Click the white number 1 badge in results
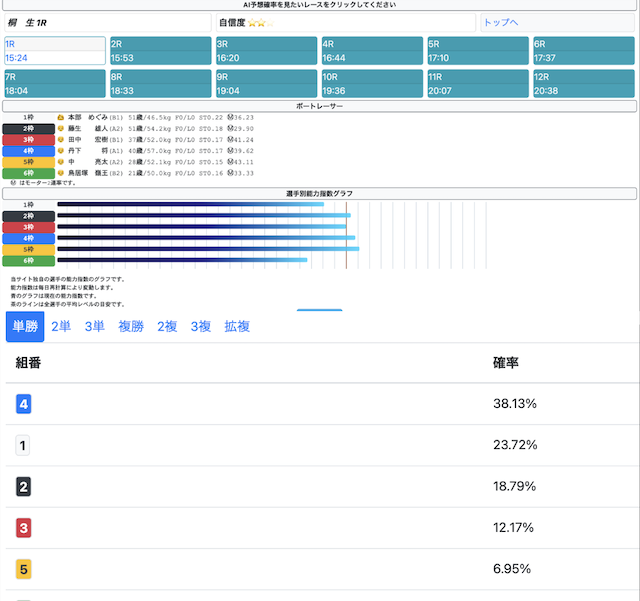 pyautogui.click(x=24, y=445)
